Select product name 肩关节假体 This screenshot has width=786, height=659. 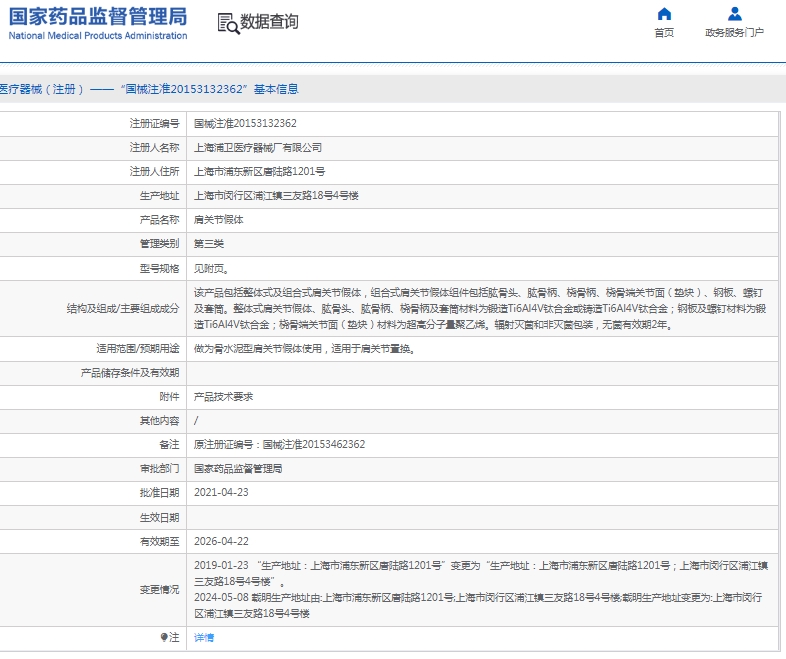[219, 219]
